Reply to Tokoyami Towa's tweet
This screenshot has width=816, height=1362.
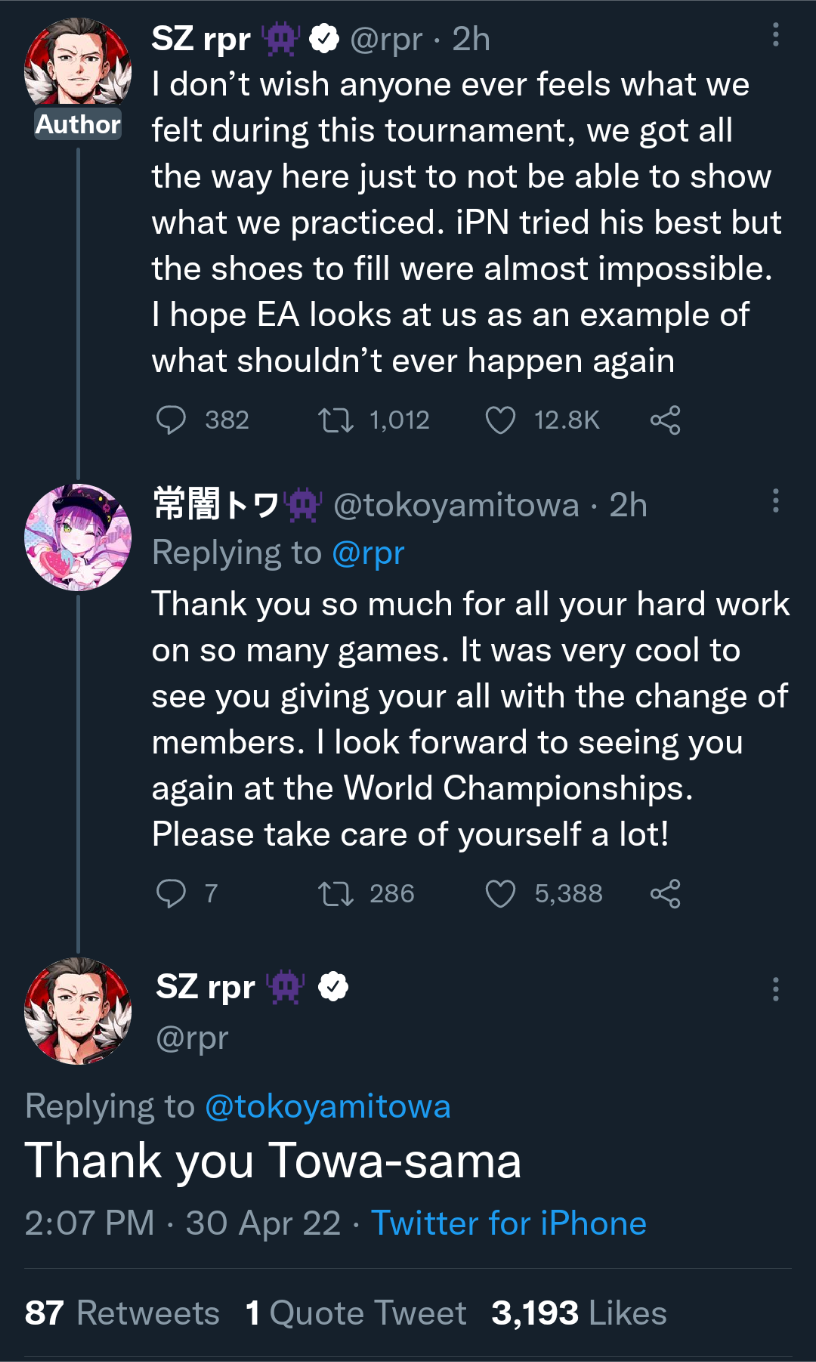172,892
